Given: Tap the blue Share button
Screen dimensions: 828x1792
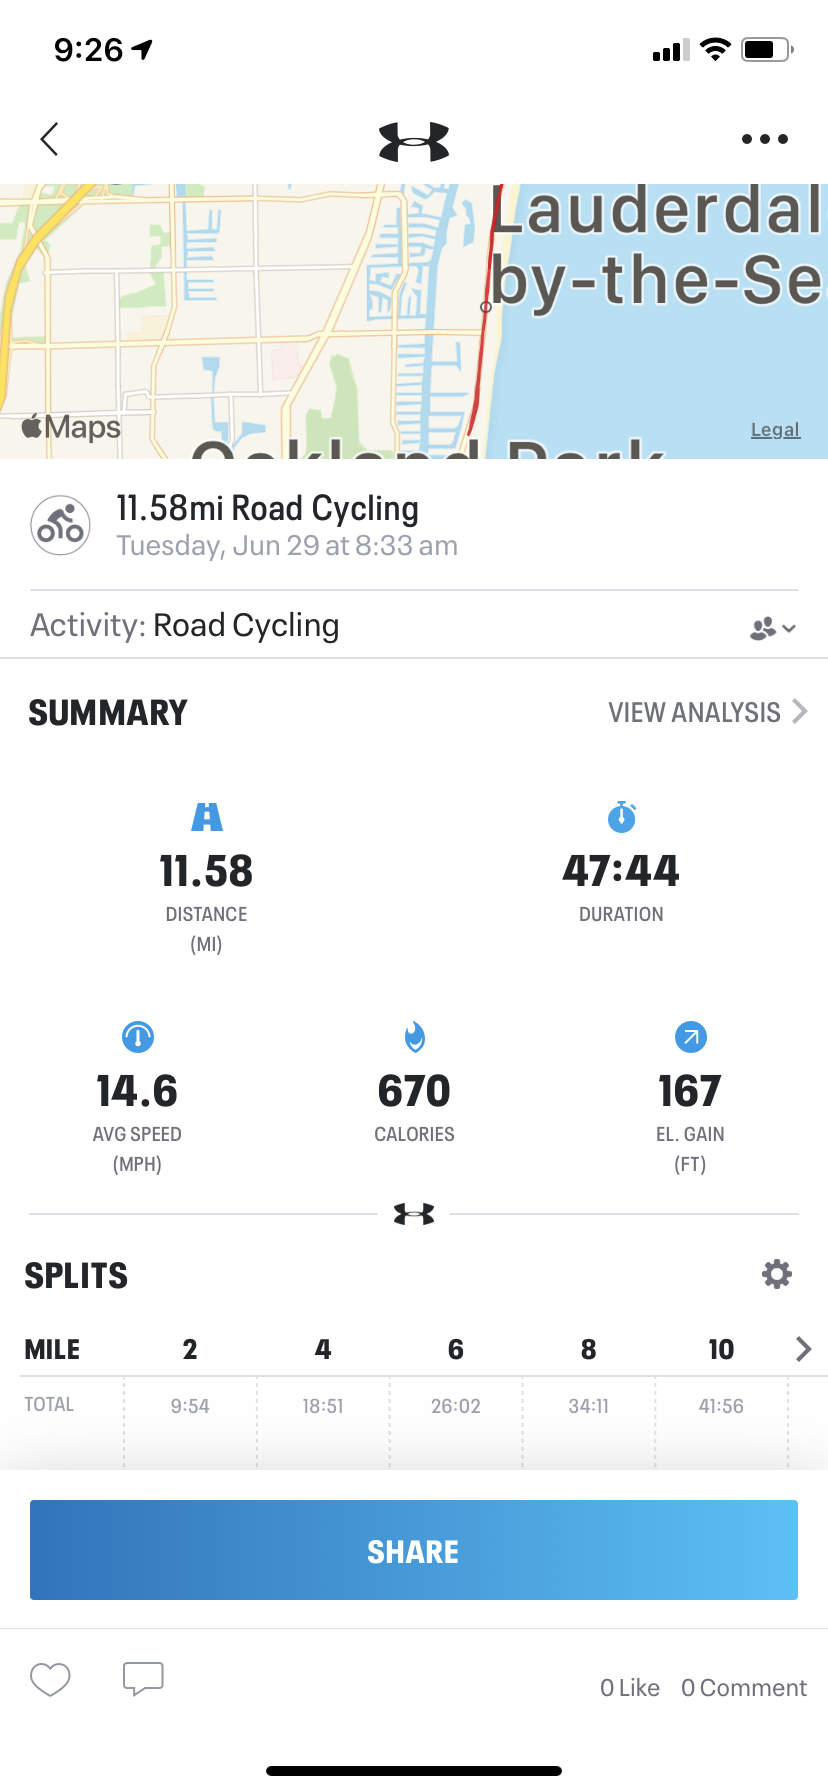Looking at the screenshot, I should [x=414, y=1550].
